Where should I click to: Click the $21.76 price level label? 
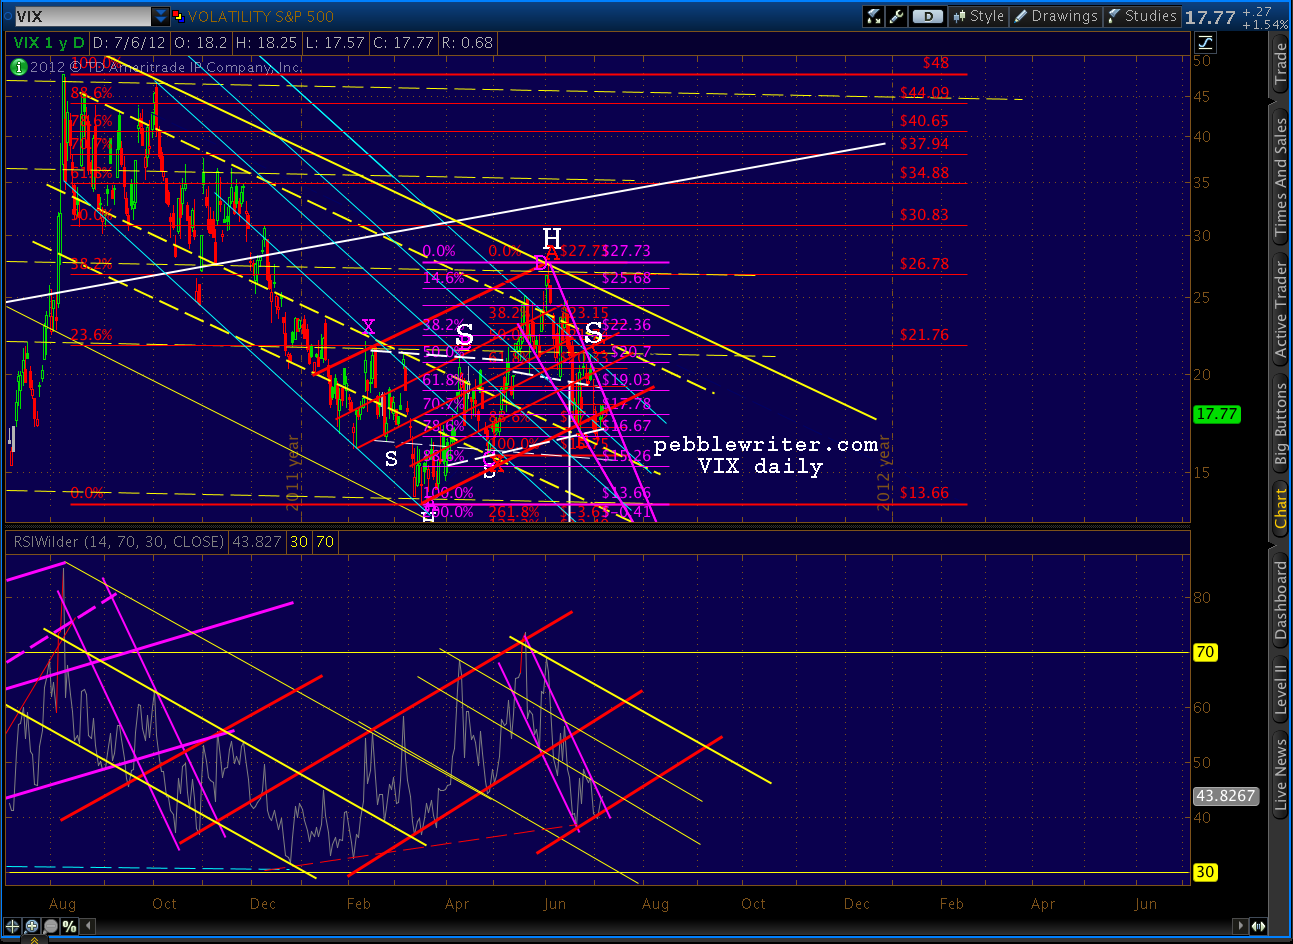pyautogui.click(x=924, y=335)
